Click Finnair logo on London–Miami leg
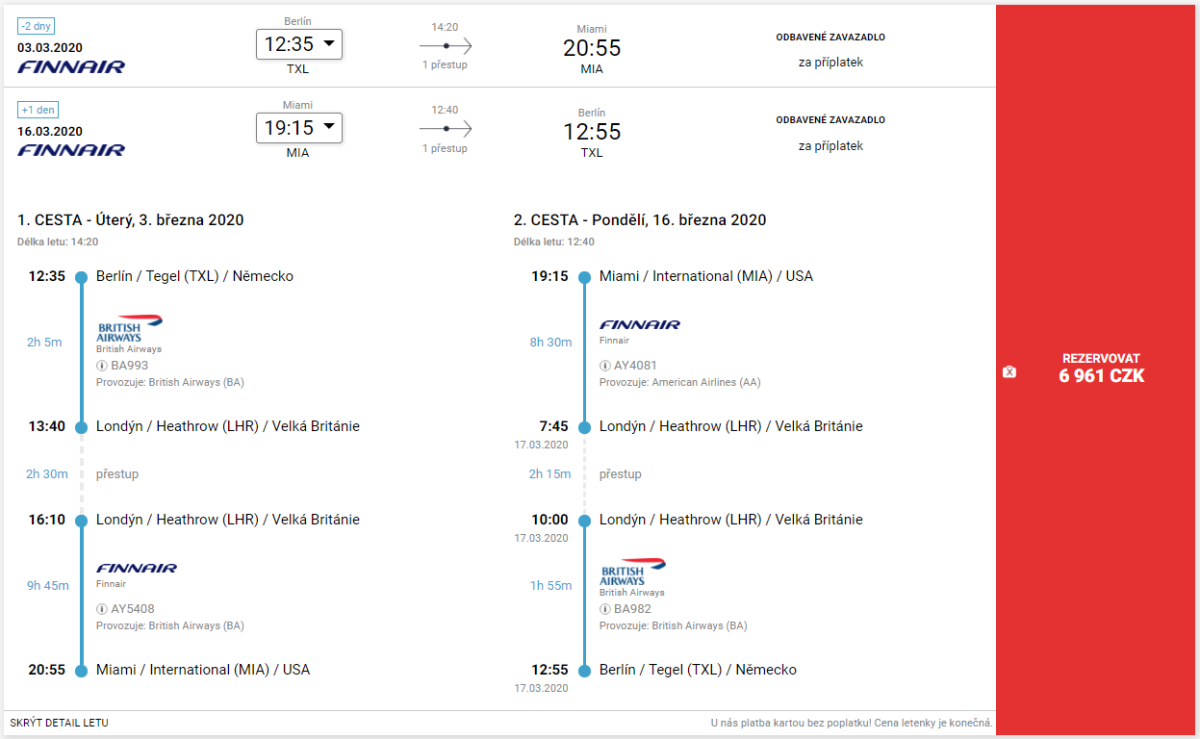The height and width of the screenshot is (739, 1200). 136,568
